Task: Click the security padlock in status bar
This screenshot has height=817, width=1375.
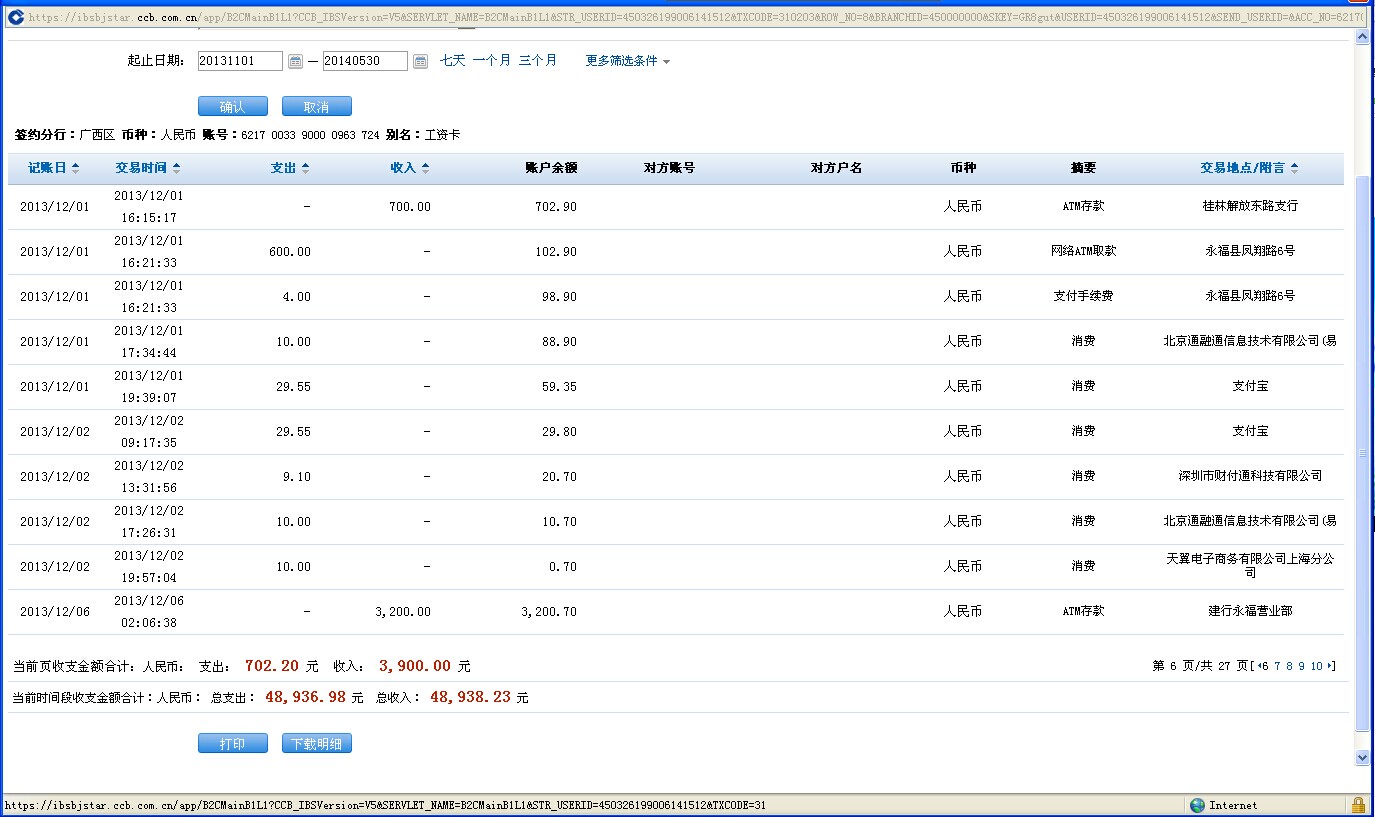Action: point(1358,805)
